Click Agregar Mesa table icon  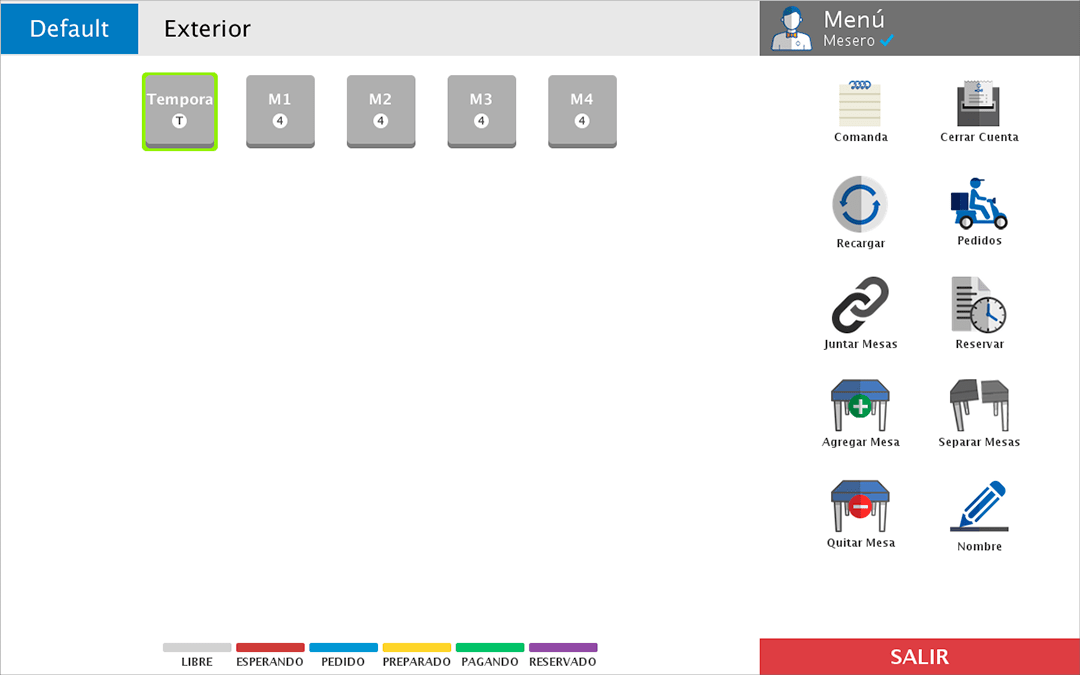coord(860,405)
